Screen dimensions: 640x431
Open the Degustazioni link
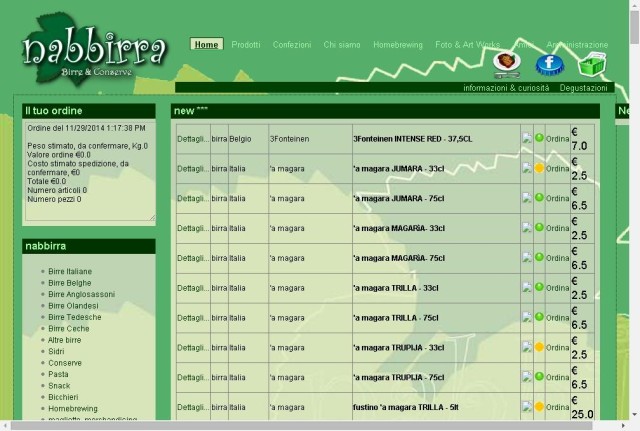tap(583, 88)
